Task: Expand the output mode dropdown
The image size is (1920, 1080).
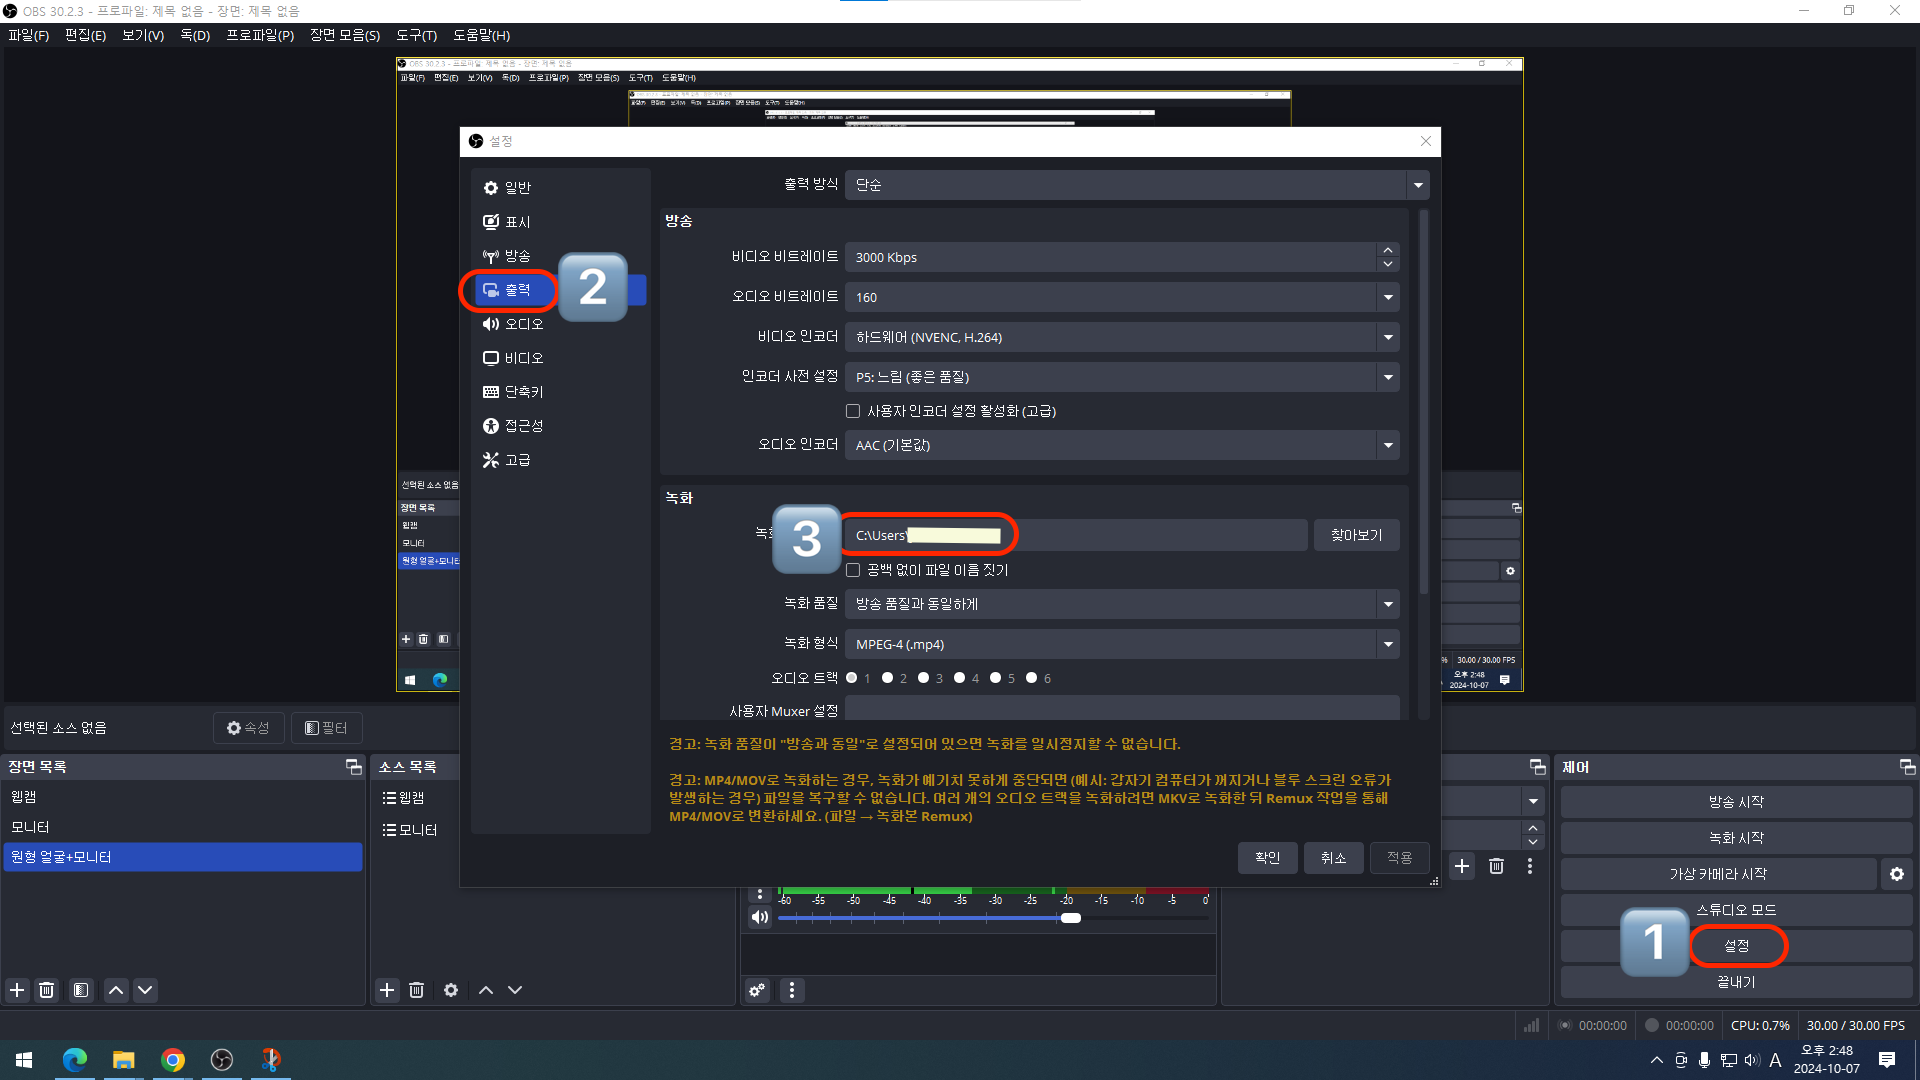Action: (1417, 185)
